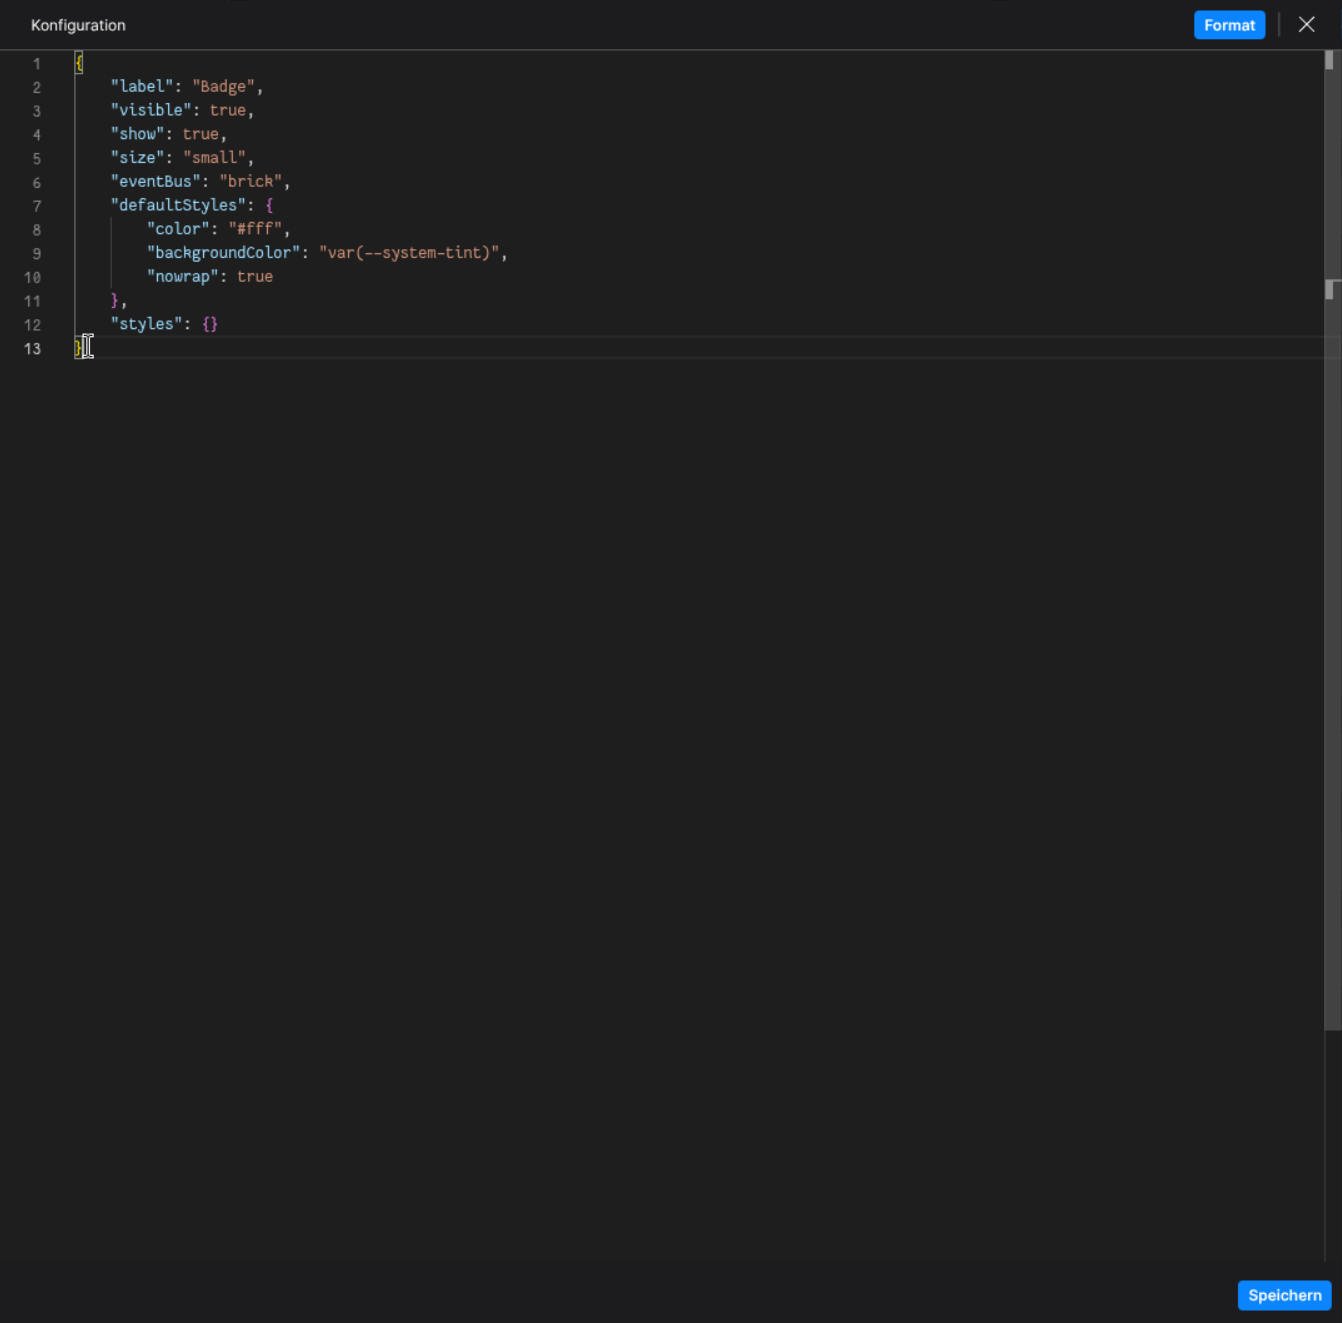Click the "nowrap" property key

[182, 277]
